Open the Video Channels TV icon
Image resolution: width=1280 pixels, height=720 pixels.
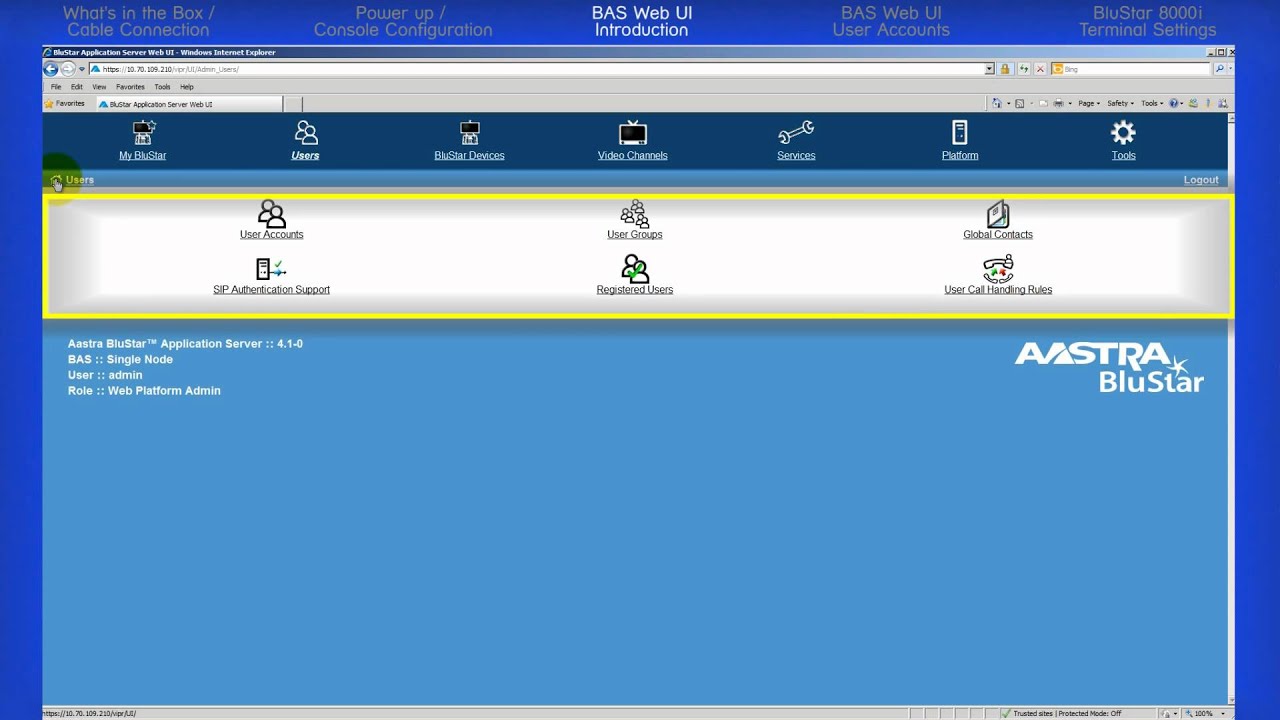(633, 133)
